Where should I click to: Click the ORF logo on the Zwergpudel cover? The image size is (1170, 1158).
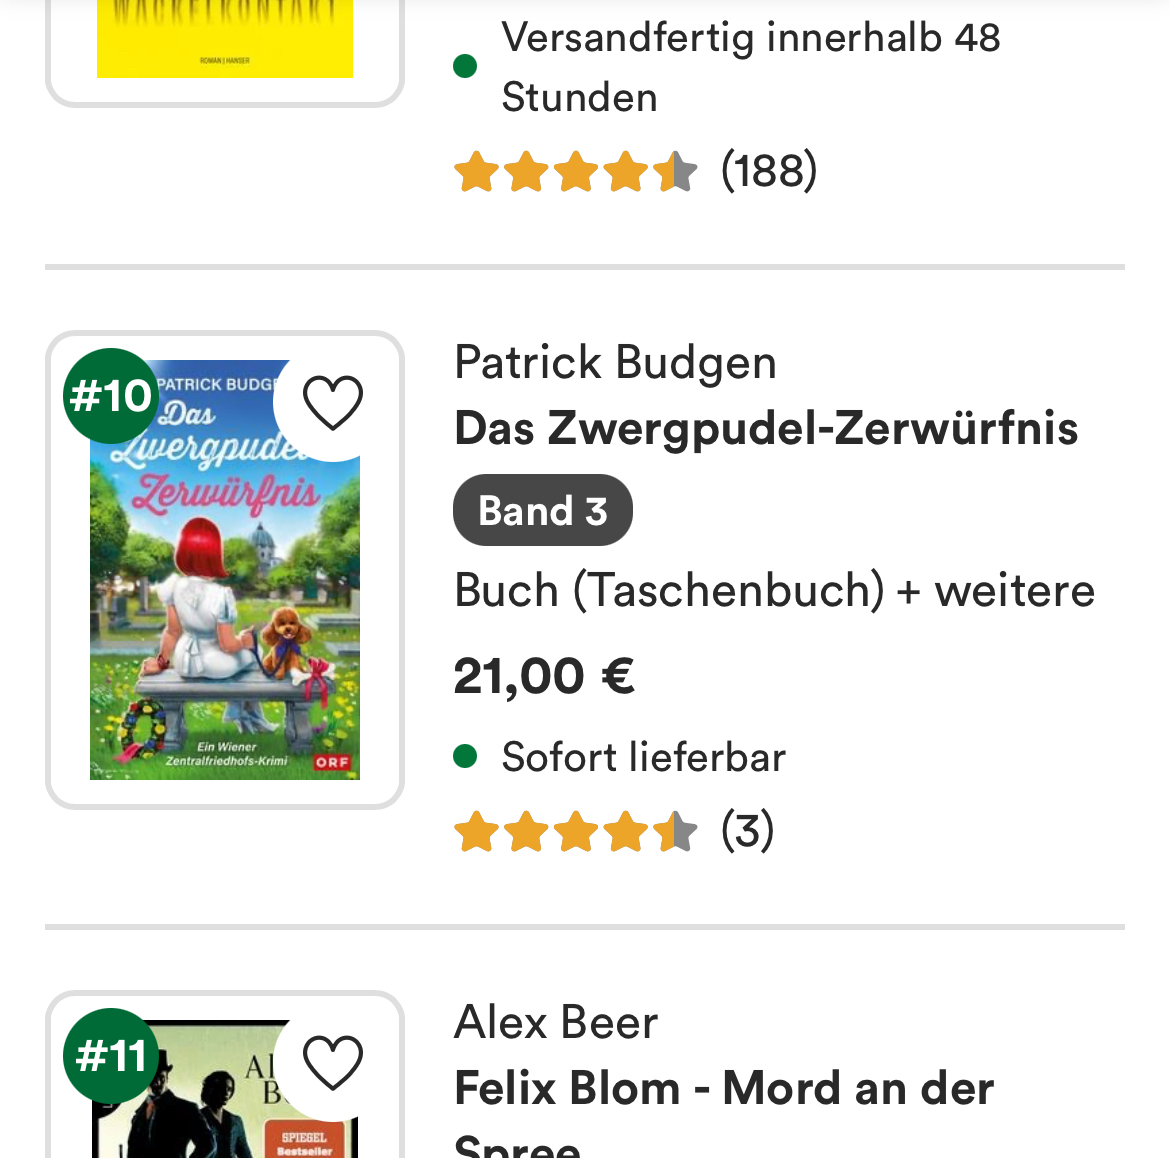[x=332, y=762]
